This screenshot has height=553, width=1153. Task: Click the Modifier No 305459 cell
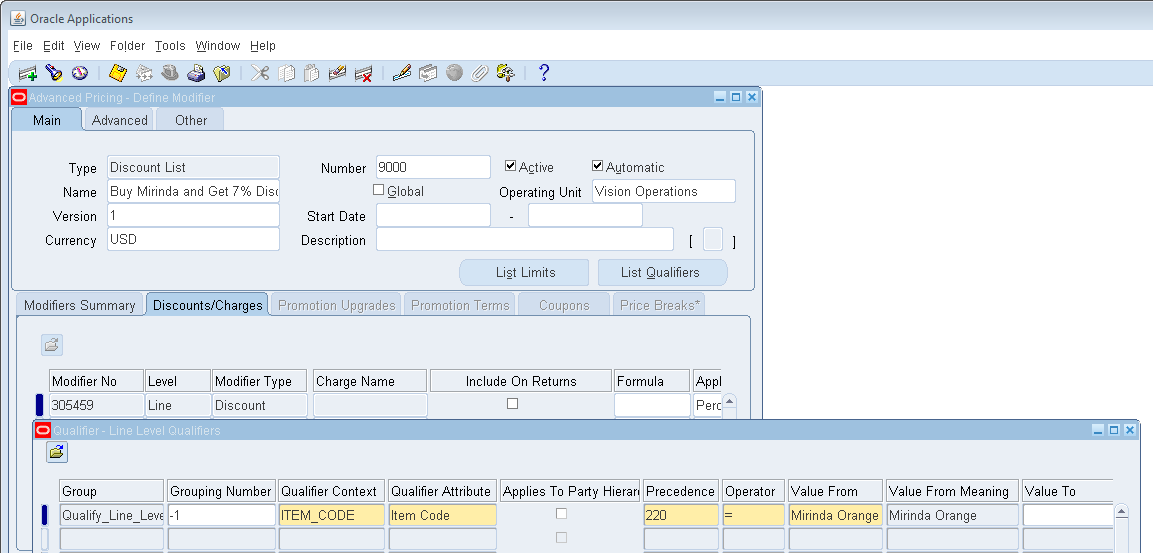(96, 404)
